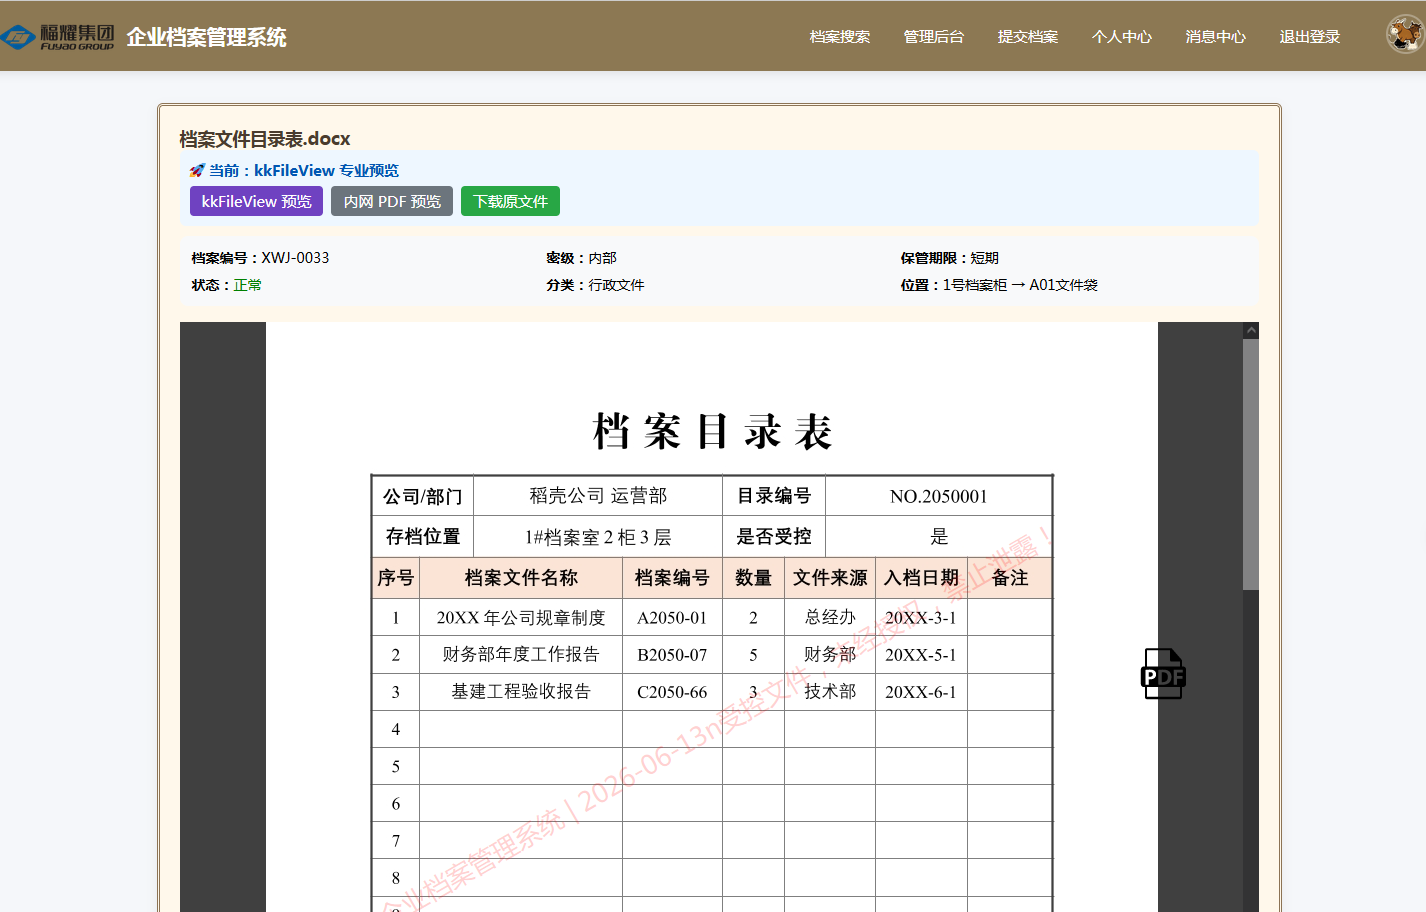Click document title 档案目录表

pos(712,431)
